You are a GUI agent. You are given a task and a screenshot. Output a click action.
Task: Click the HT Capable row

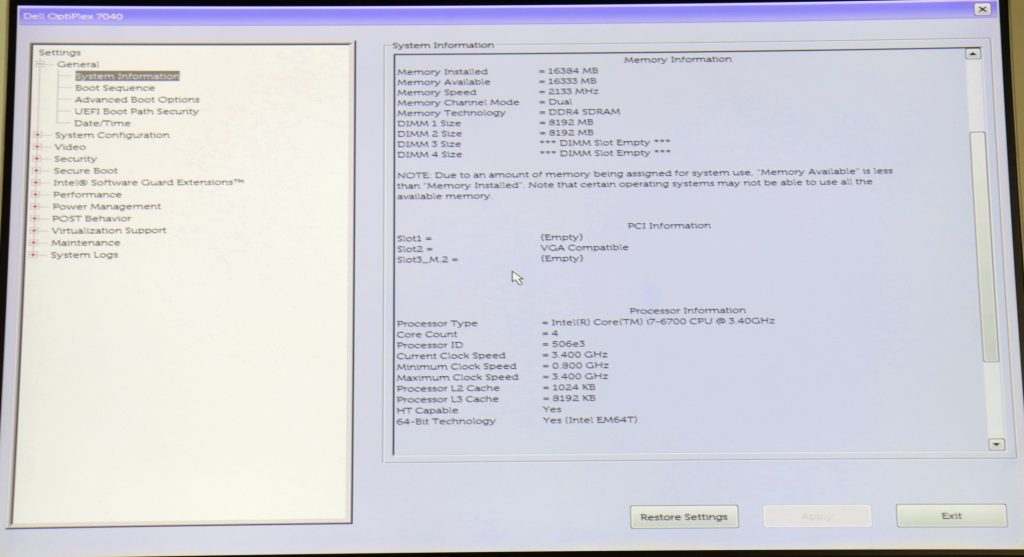click(479, 410)
